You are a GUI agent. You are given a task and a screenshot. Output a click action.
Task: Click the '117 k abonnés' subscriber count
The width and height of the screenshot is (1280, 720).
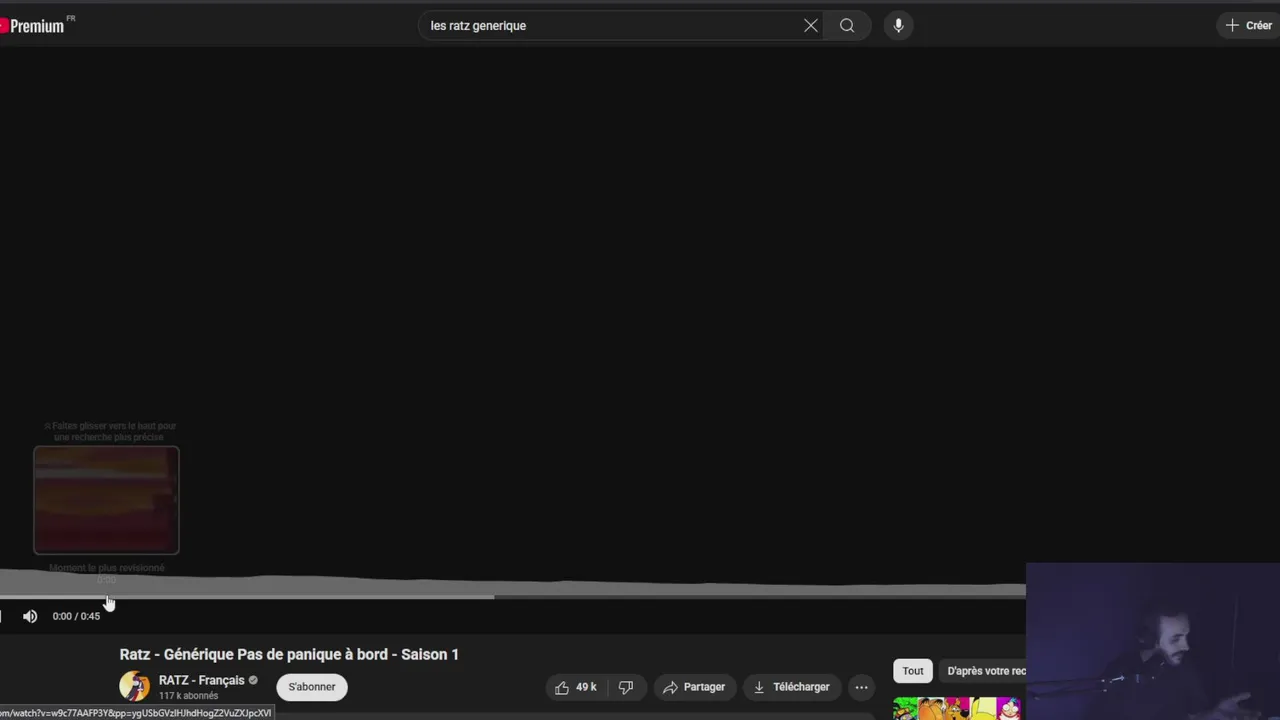coord(188,696)
